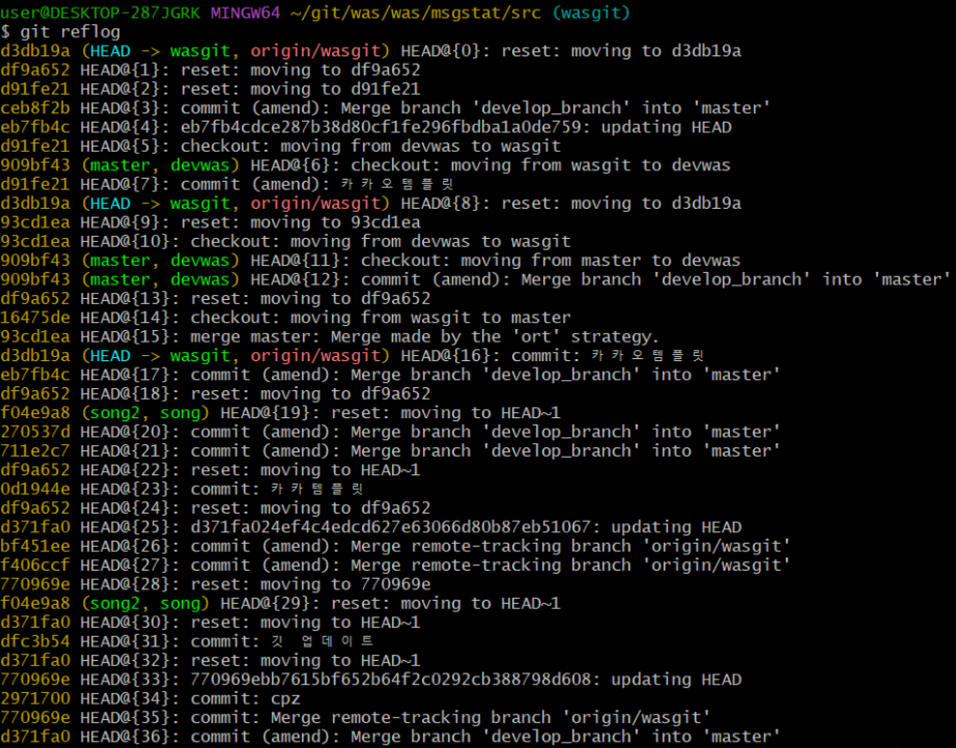
Task: Click hash ceb8f2b on the HEAD@{3} line
Action: pos(35,108)
